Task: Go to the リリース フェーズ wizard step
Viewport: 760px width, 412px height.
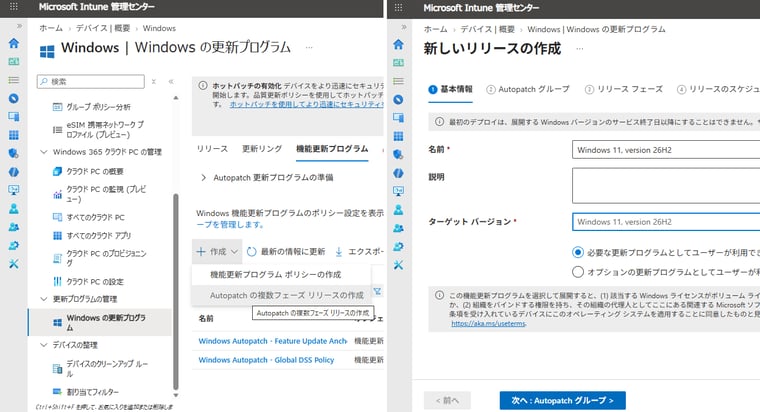Action: coord(623,89)
